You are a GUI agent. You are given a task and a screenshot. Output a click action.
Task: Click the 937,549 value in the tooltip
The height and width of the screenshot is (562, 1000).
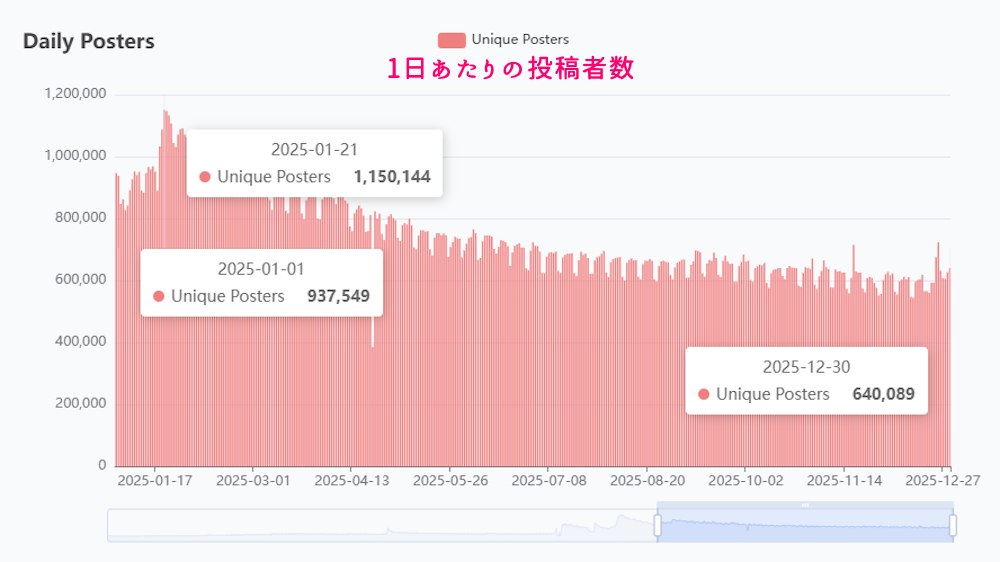(338, 297)
